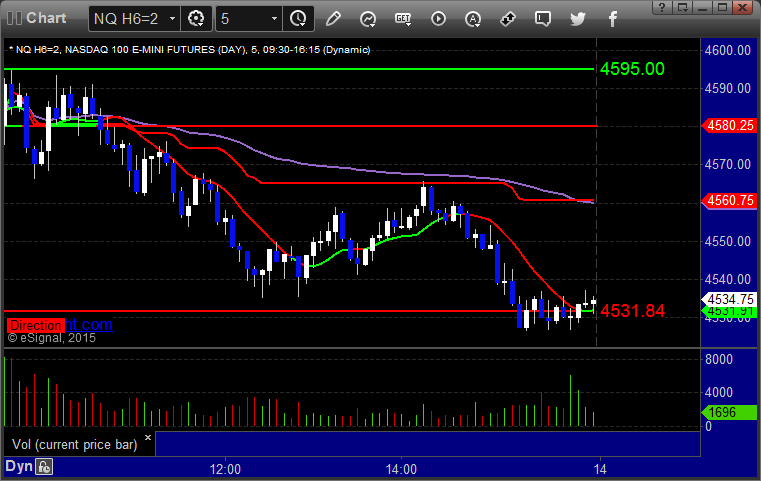Image resolution: width=761 pixels, height=481 pixels.
Task: Click the lock icon beside Dyn
Action: click(44, 467)
